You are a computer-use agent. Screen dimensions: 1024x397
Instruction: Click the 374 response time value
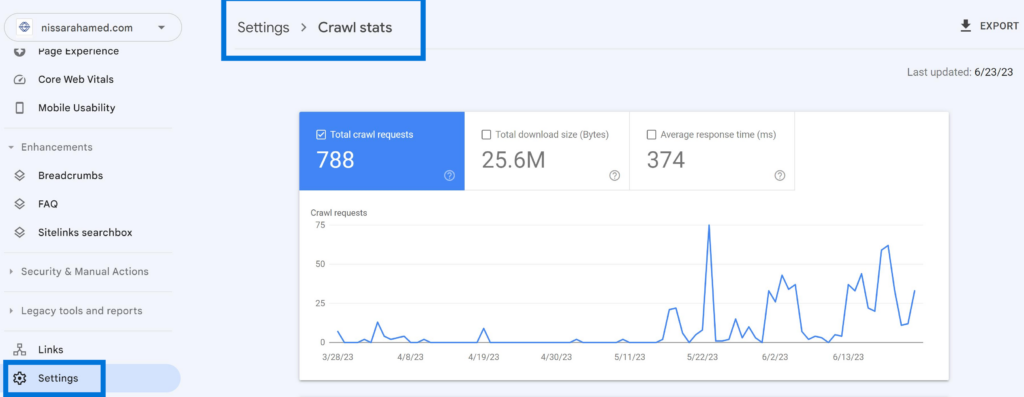665,159
